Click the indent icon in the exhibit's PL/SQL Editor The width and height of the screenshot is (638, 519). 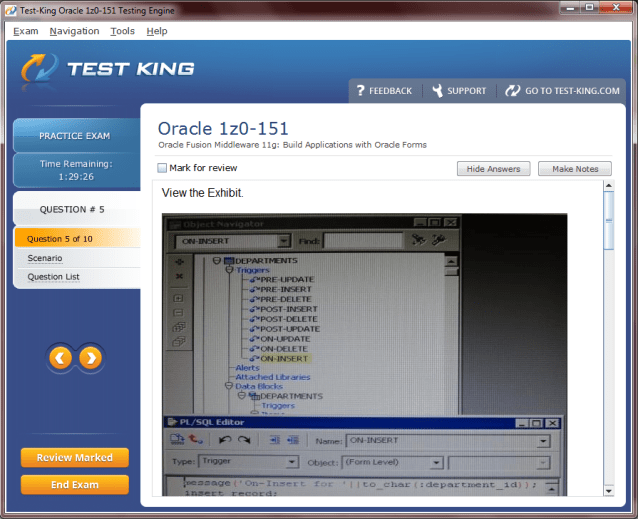(275, 440)
